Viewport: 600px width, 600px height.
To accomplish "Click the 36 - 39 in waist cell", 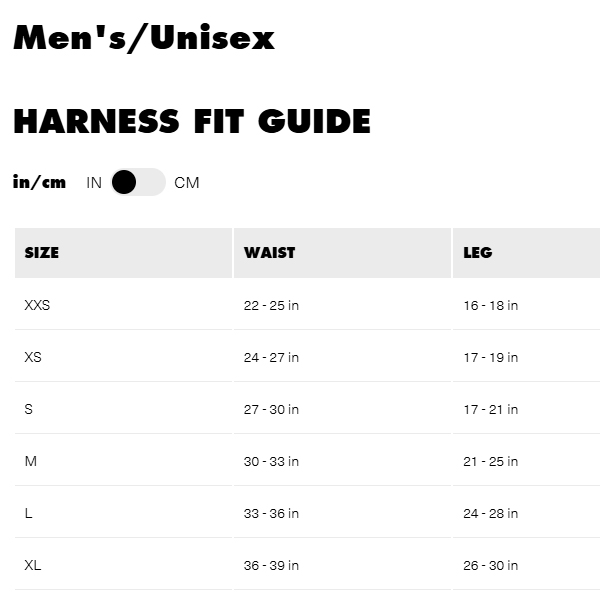I will pos(271,565).
